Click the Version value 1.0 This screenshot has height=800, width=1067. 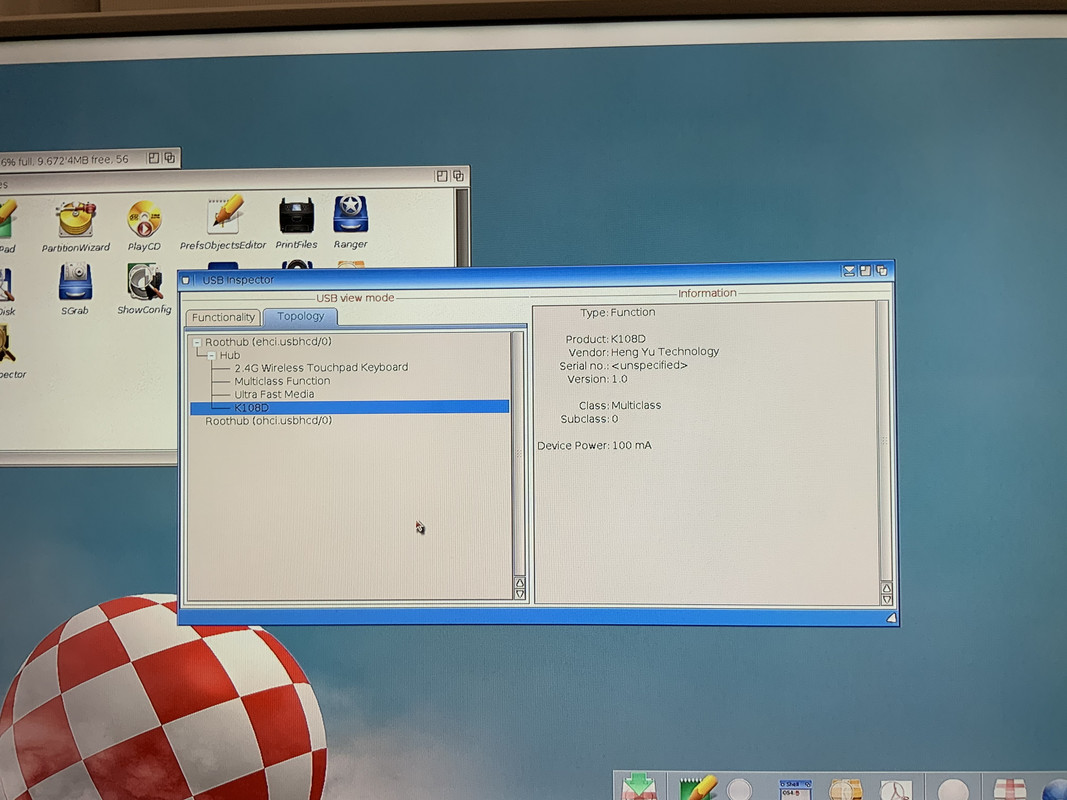(619, 379)
